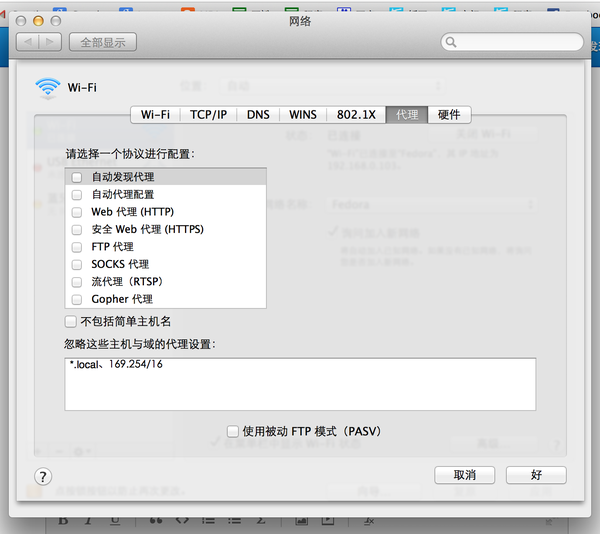The width and height of the screenshot is (600, 534).
Task: Tick the 流代理 (RTSP) checkbox
Action: [77, 282]
